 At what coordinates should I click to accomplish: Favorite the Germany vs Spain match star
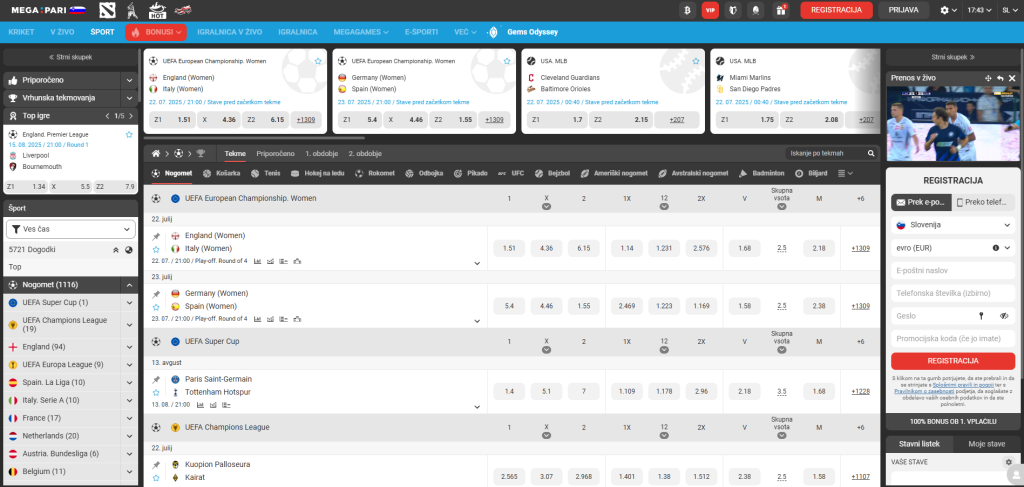(x=156, y=307)
